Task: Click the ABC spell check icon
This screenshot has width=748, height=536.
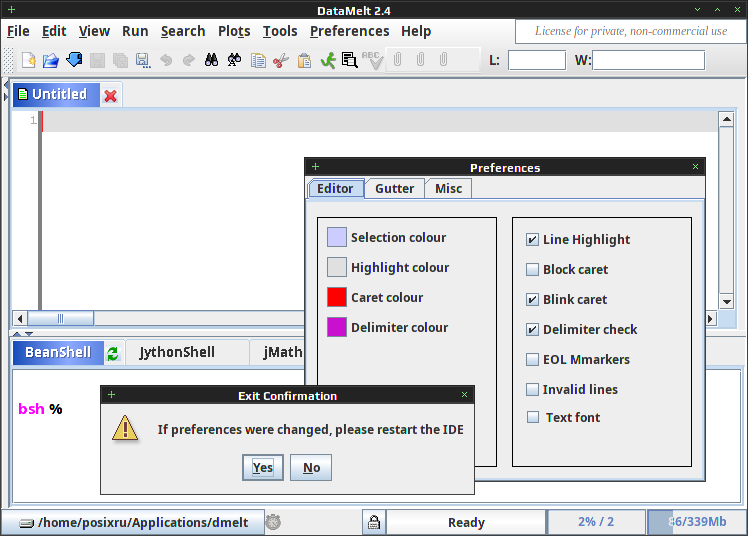Action: coord(372,60)
